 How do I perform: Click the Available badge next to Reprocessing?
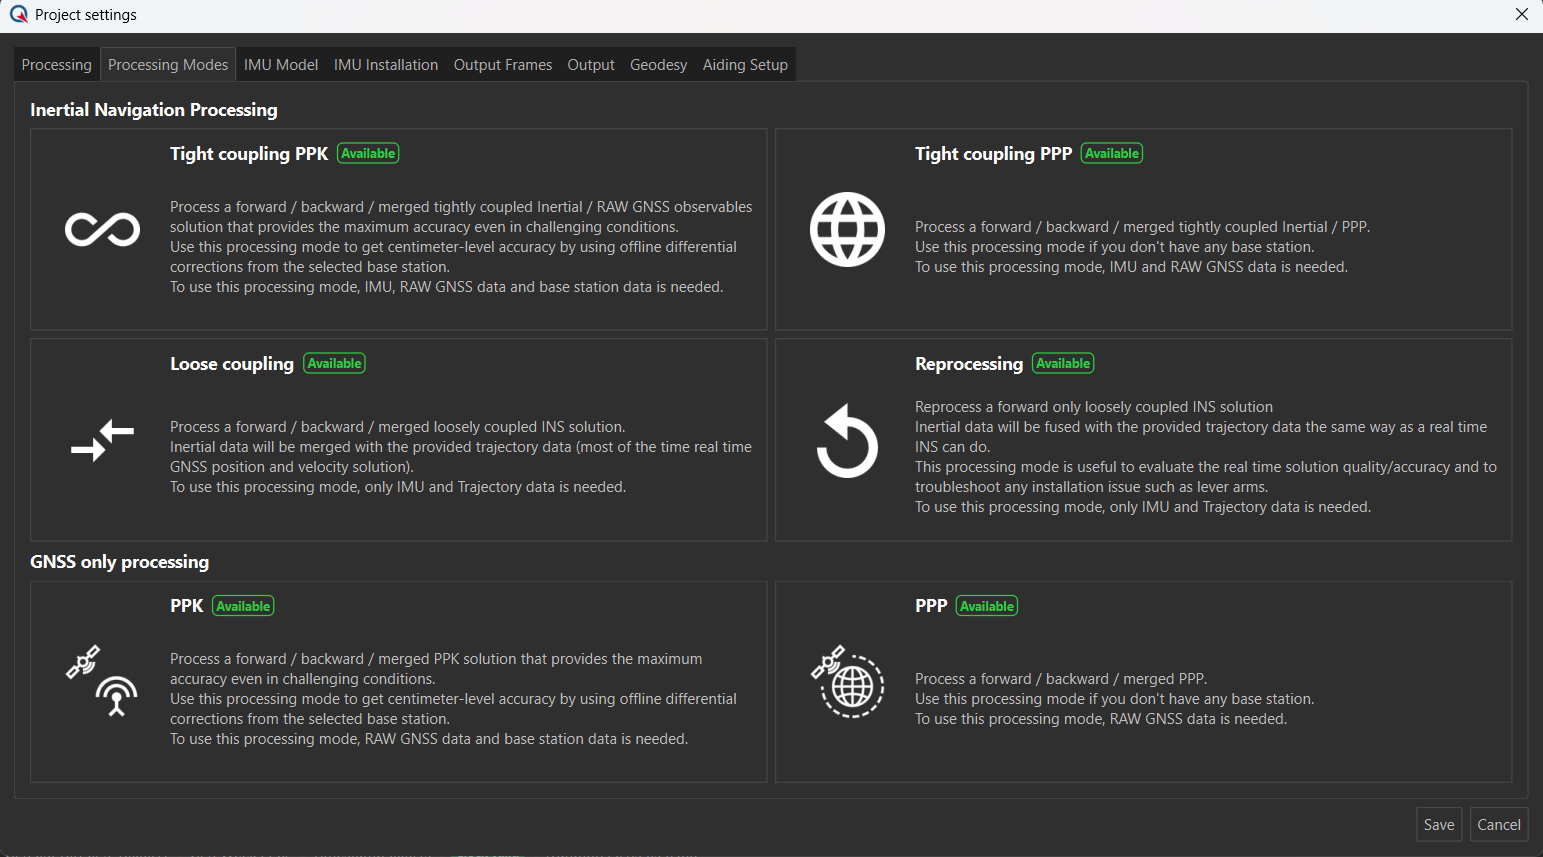1063,364
